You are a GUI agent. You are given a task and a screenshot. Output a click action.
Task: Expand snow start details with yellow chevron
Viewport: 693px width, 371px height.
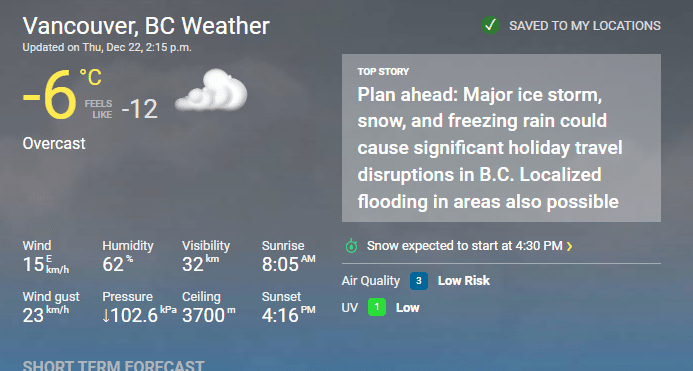pos(569,246)
